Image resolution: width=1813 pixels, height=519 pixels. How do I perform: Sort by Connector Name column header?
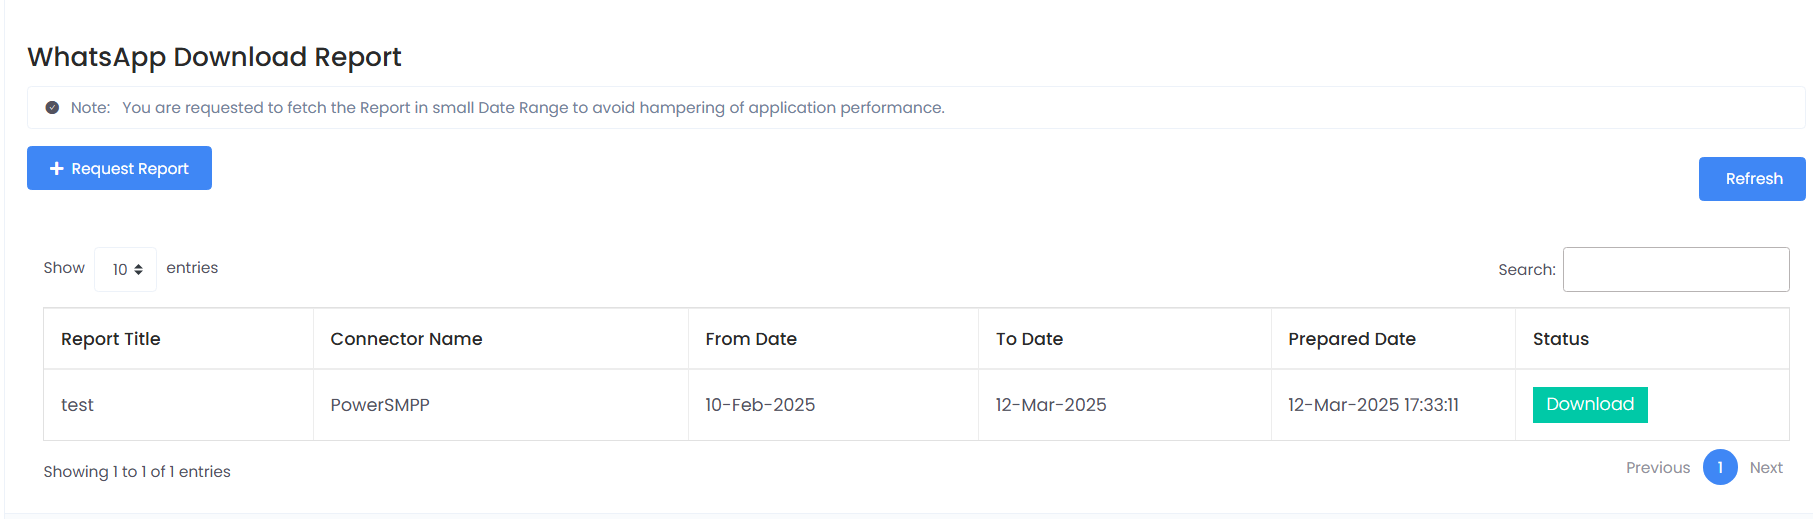406,339
